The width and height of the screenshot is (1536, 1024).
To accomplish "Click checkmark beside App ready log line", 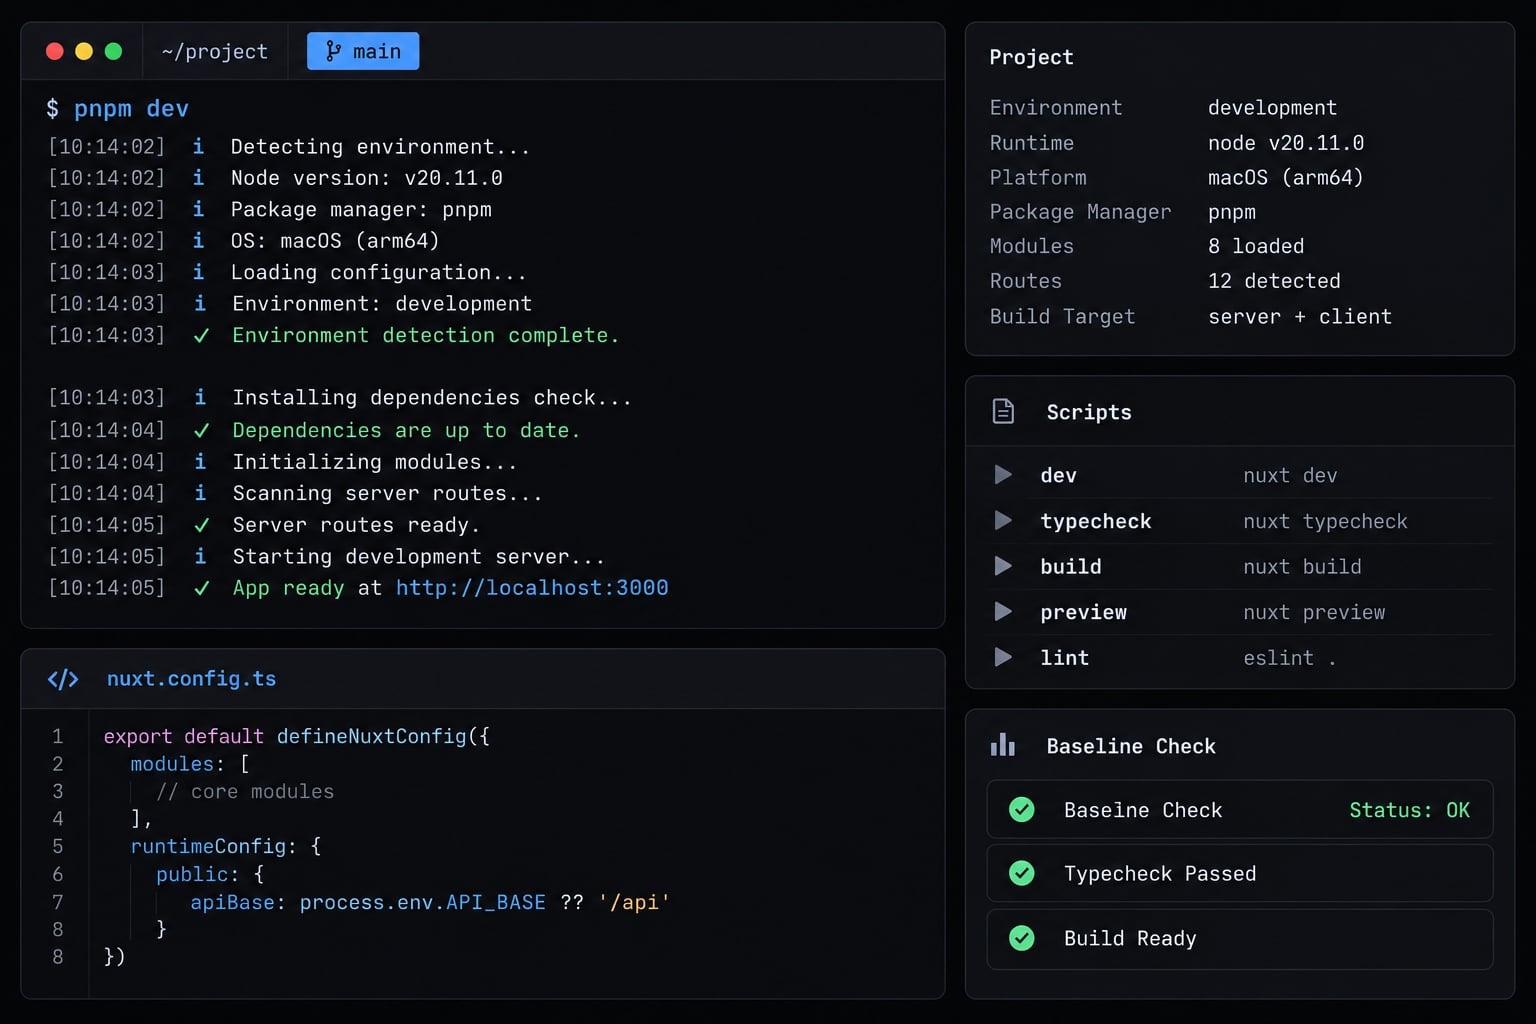I will pyautogui.click(x=201, y=588).
